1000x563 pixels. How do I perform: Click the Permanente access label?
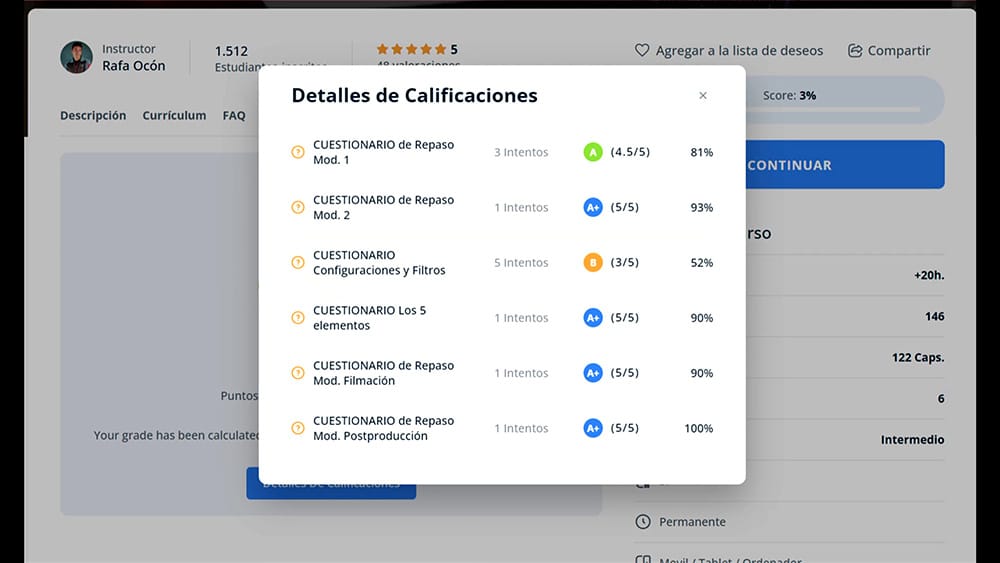point(693,522)
